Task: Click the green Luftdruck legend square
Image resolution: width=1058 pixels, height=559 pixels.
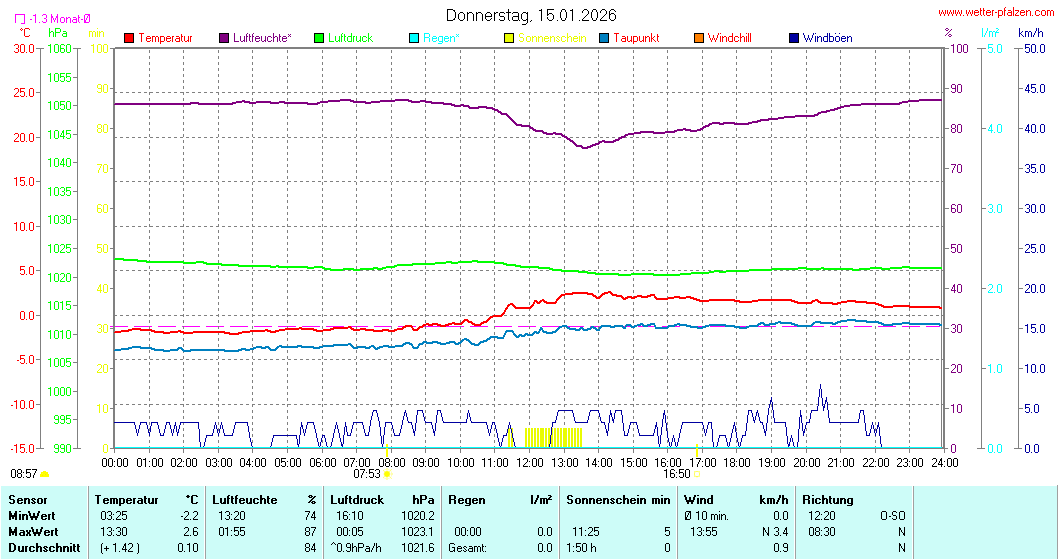Action: click(x=320, y=38)
